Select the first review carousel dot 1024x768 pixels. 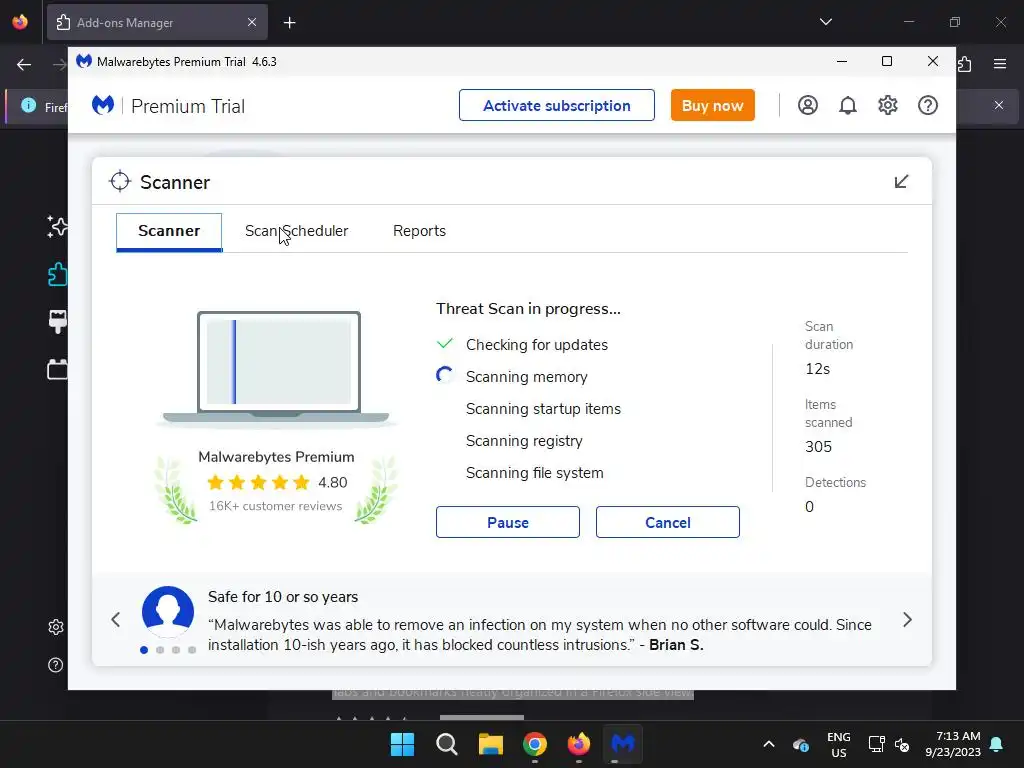click(144, 650)
